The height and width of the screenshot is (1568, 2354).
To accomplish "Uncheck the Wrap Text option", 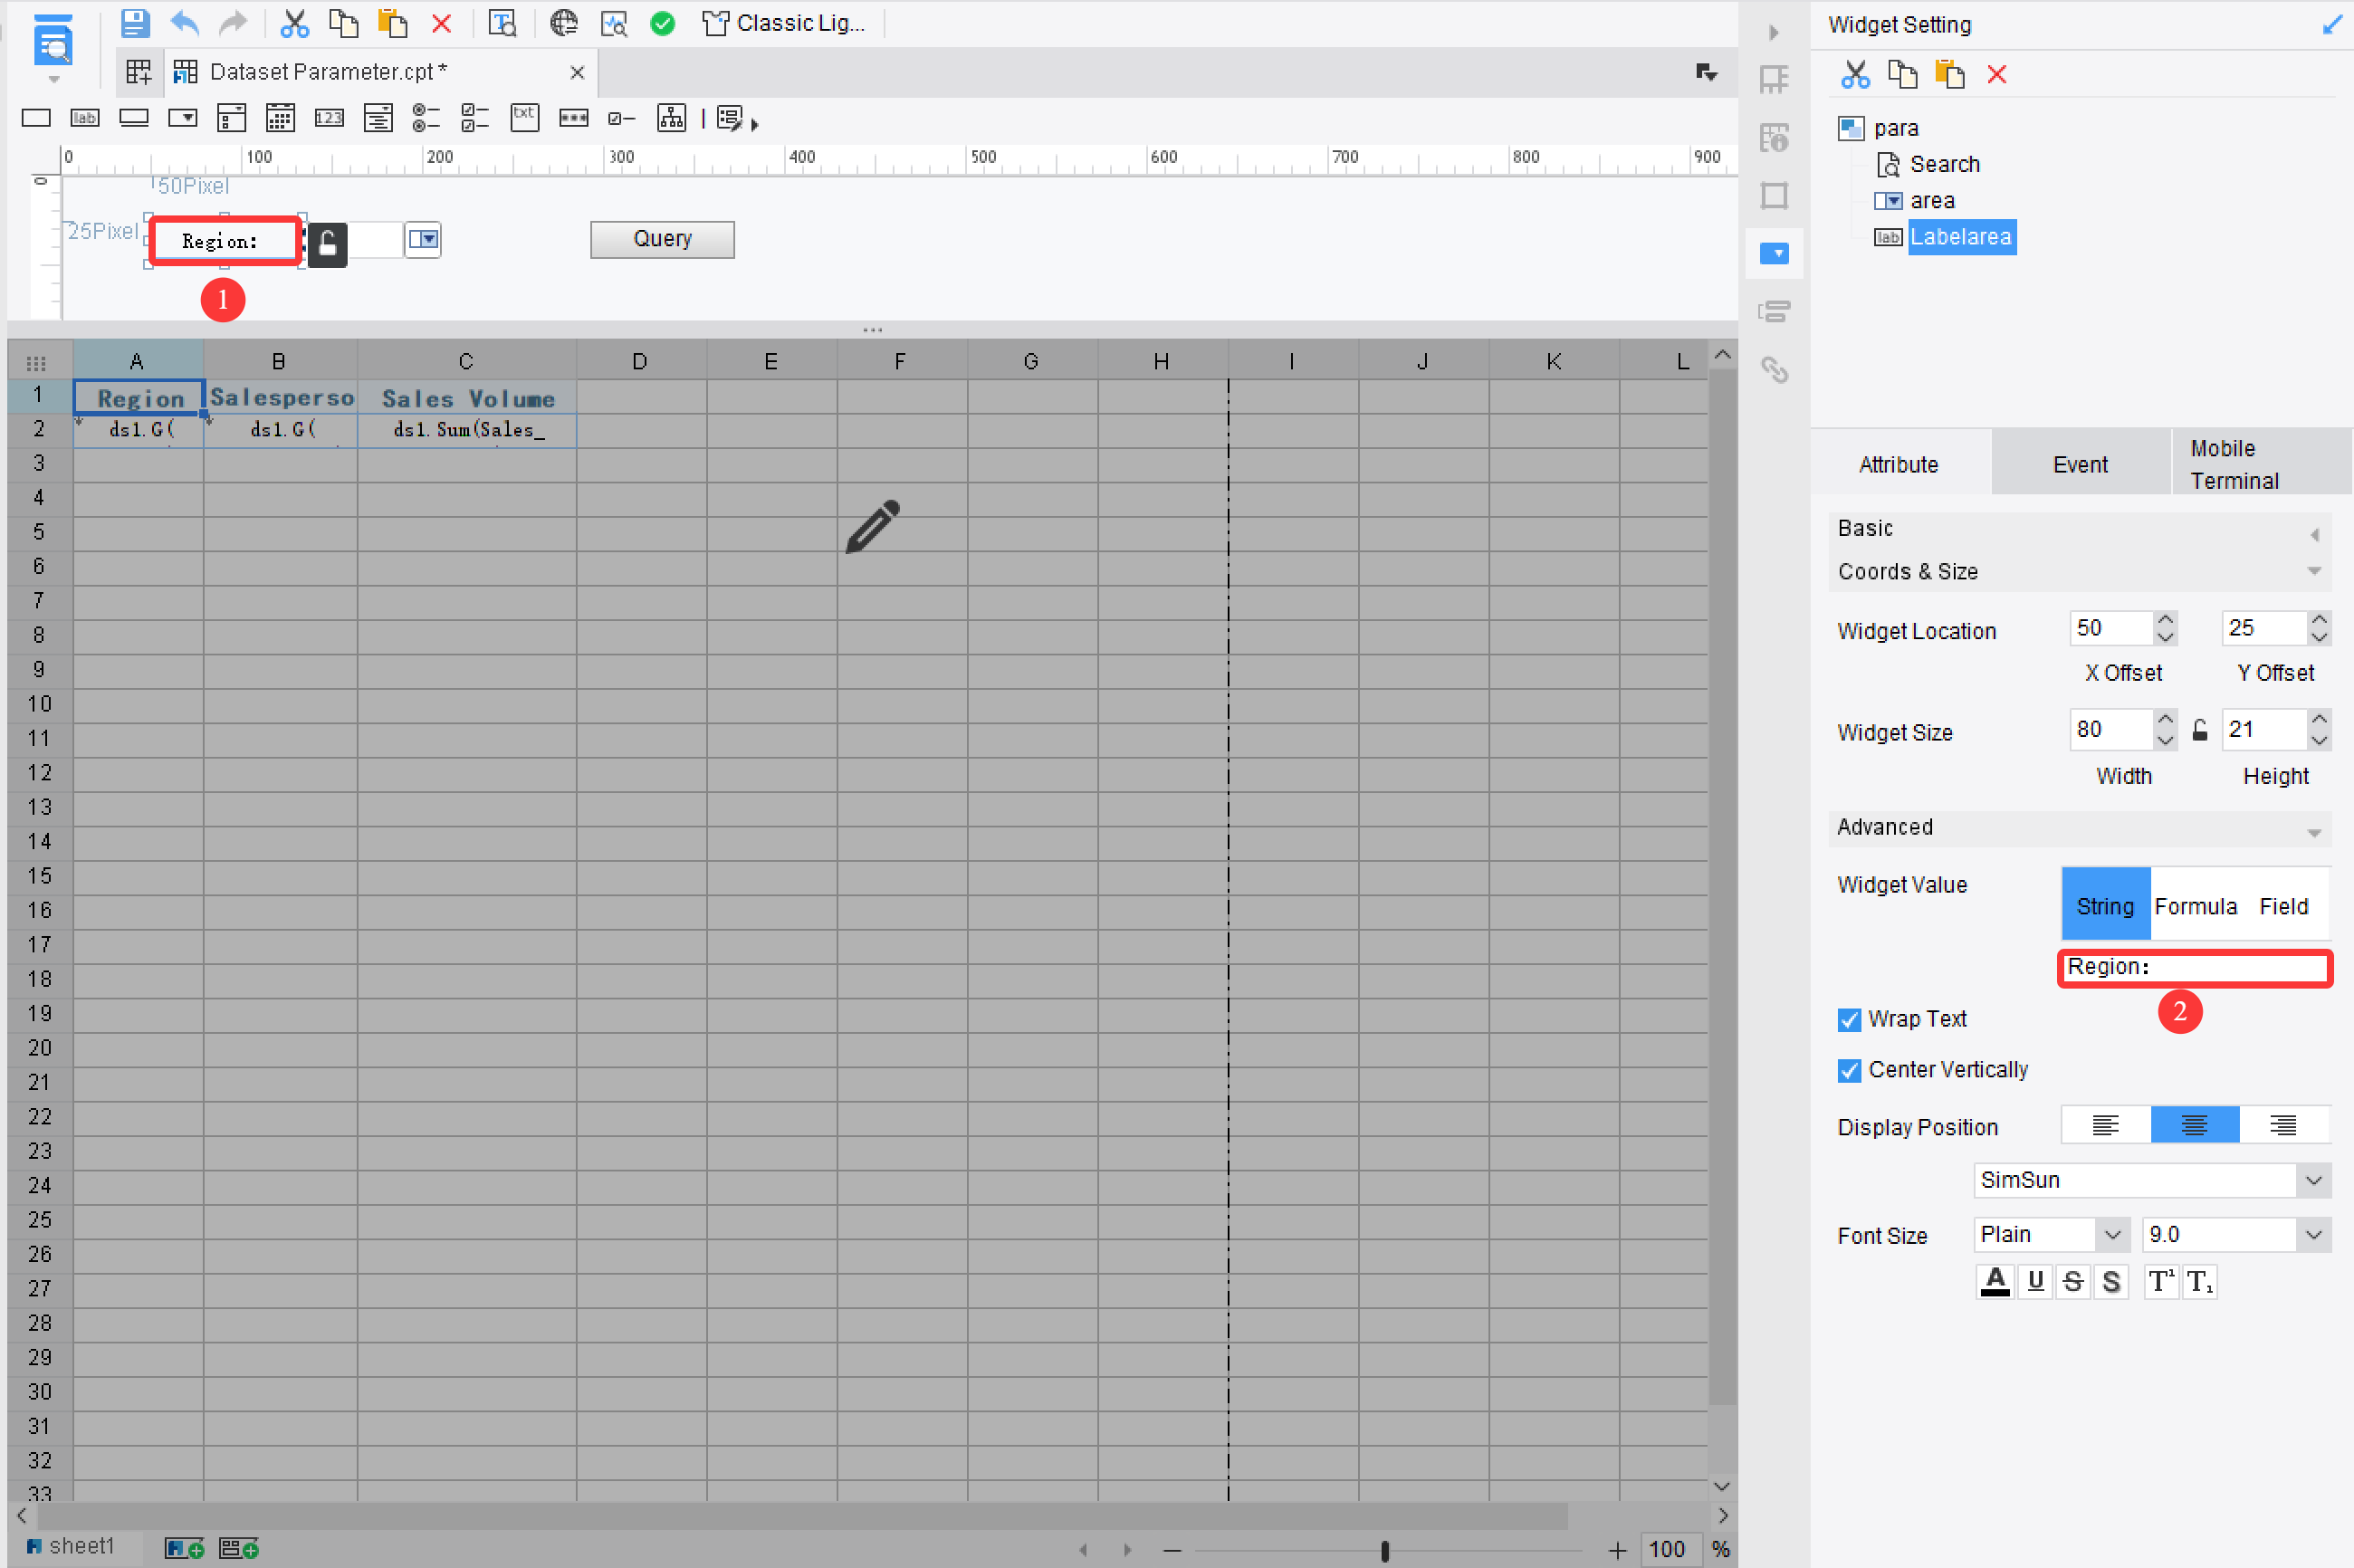I will [x=1848, y=1019].
